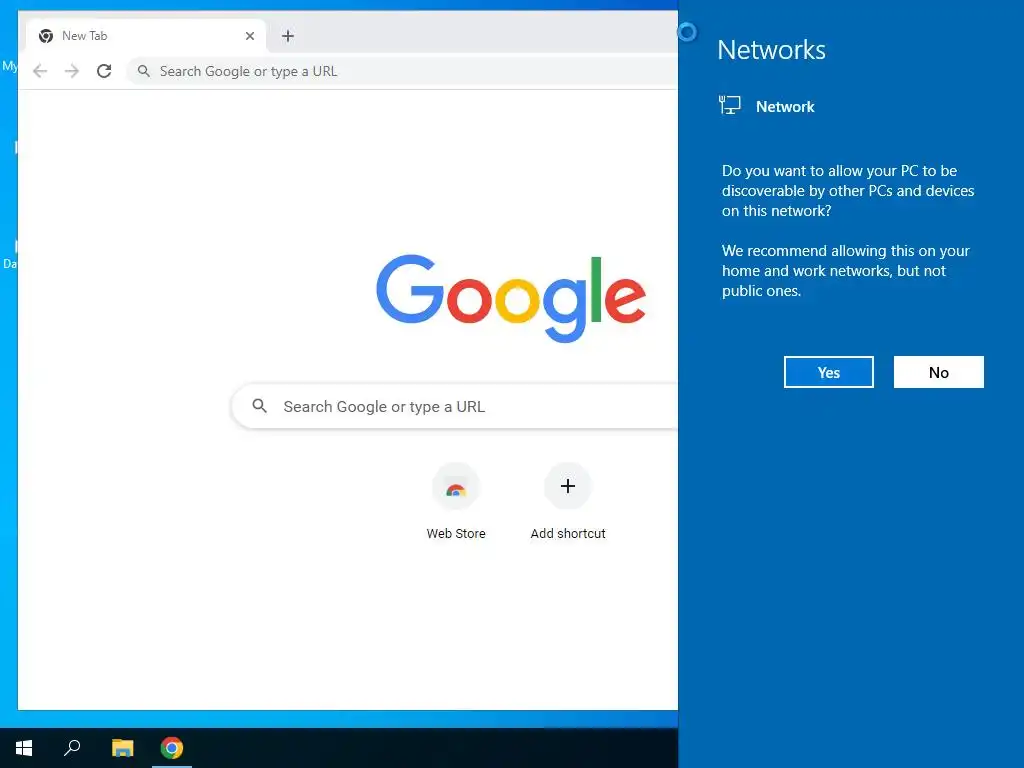Screen dimensions: 1024x768
Task: Click the Add shortcut label
Action: 568,534
